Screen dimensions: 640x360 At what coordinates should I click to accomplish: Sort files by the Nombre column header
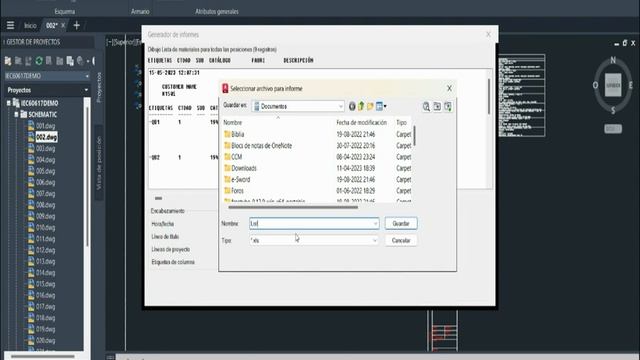[233, 122]
